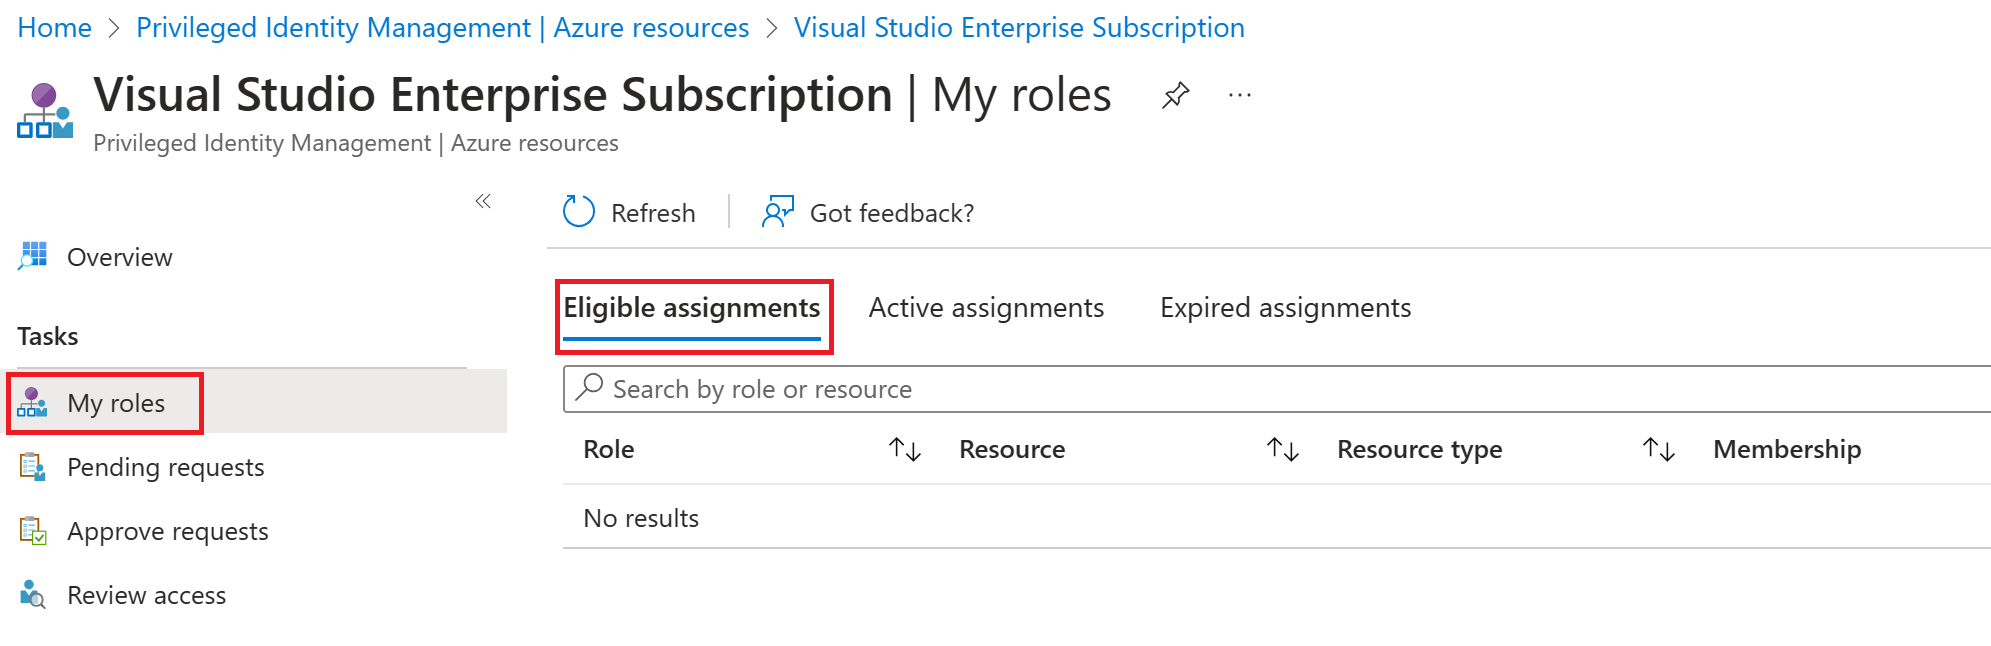Click the Home breadcrumb link
Viewport: 1991px width, 646px height.
point(54,28)
